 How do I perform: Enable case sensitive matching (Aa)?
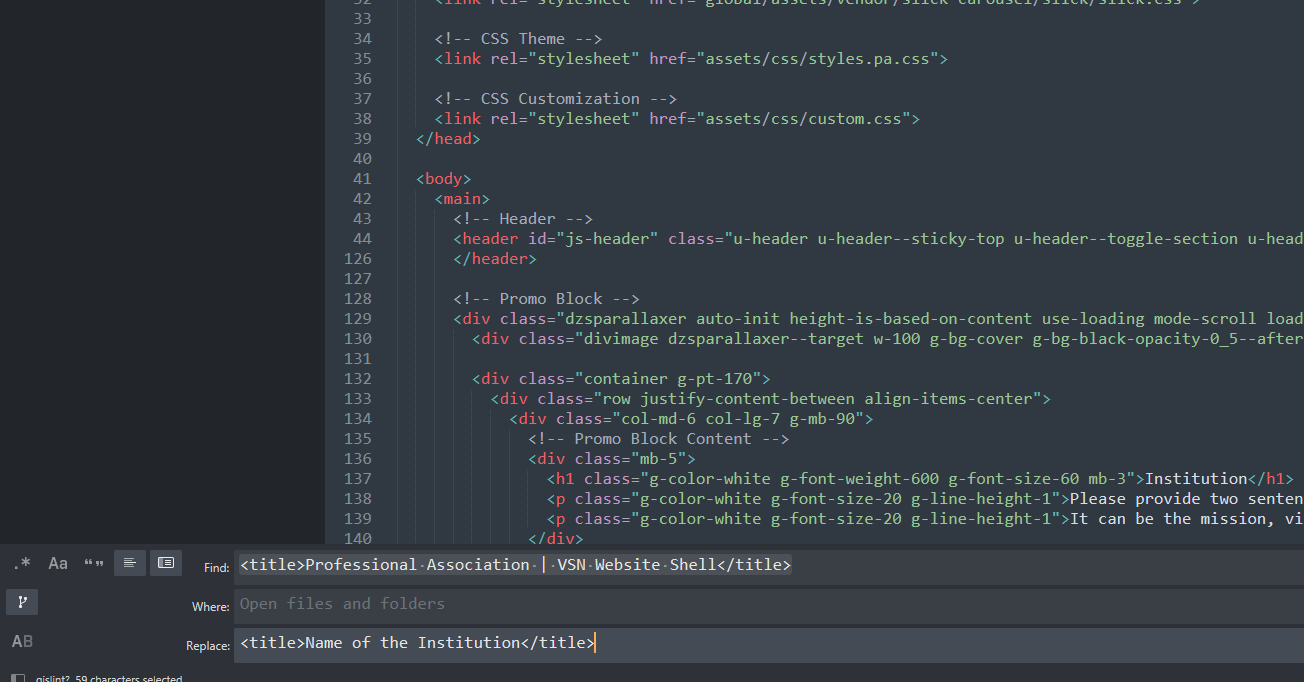click(x=58, y=564)
